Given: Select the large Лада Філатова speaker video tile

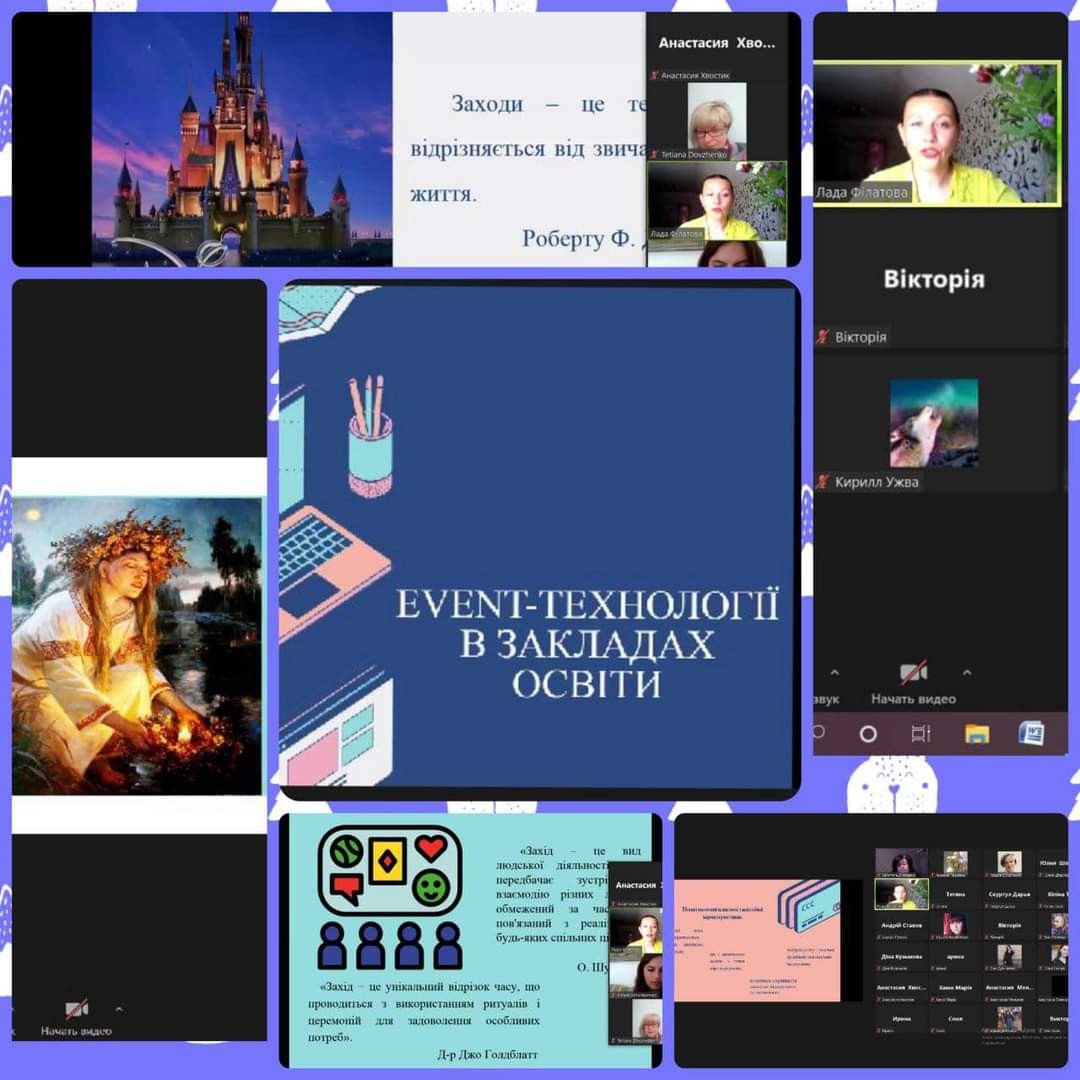Looking at the screenshot, I should [937, 134].
